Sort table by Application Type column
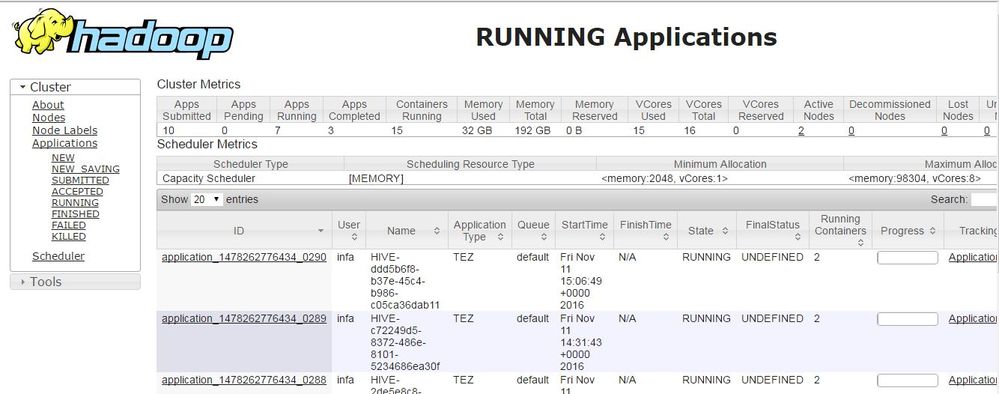 tap(479, 231)
